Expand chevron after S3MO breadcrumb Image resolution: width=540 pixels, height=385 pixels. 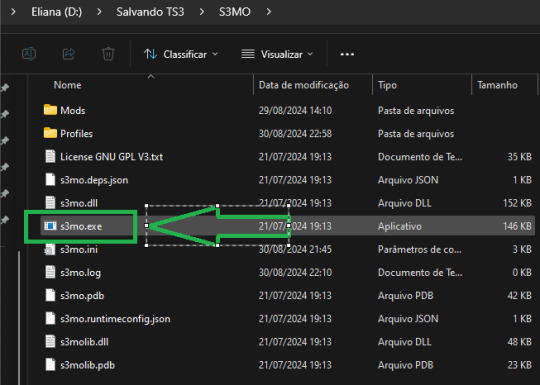[x=269, y=12]
